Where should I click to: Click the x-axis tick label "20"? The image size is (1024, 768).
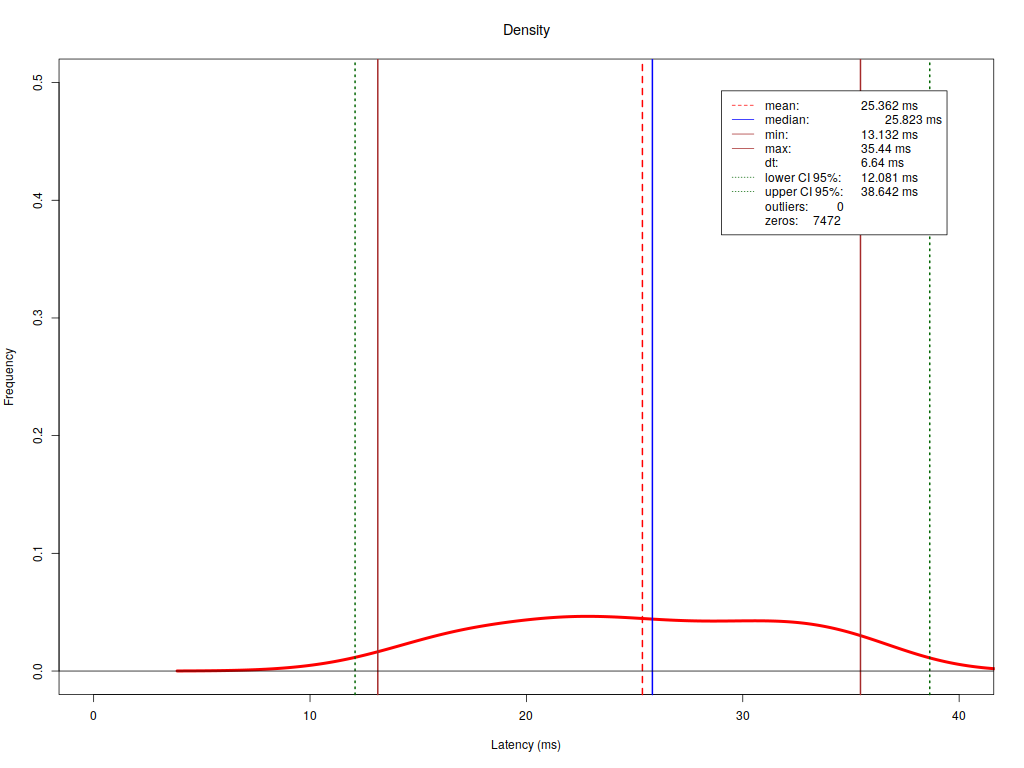(x=526, y=716)
